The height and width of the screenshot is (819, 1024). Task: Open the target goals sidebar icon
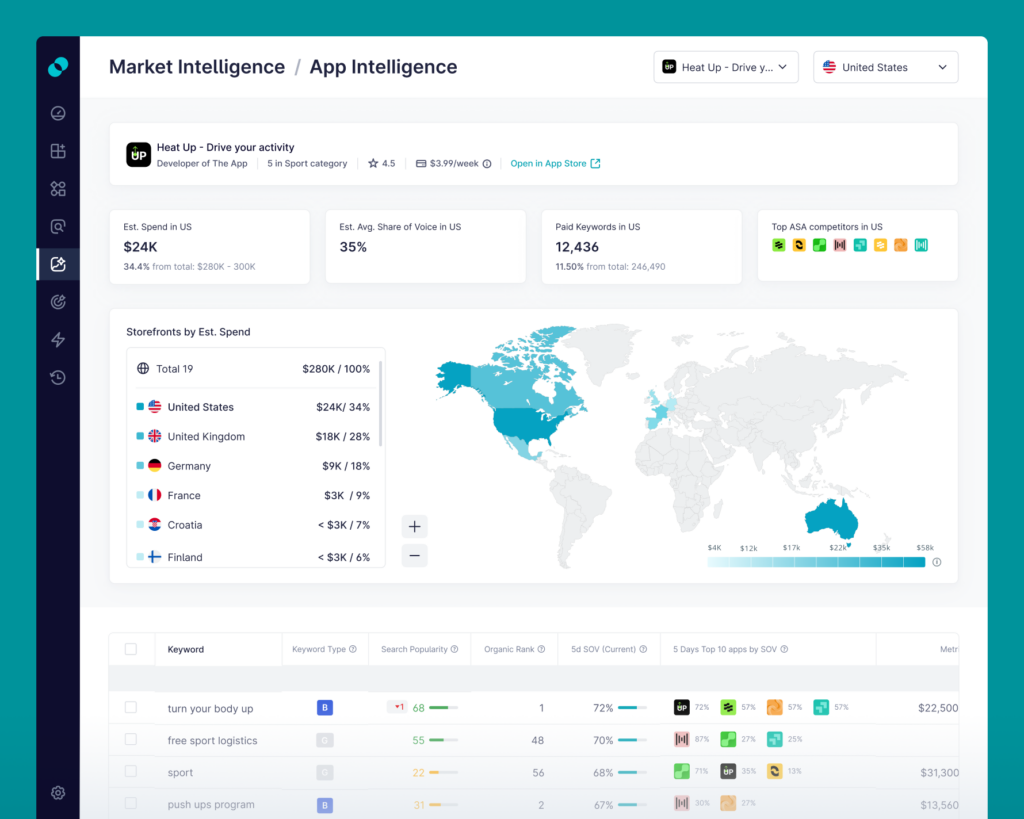point(58,301)
